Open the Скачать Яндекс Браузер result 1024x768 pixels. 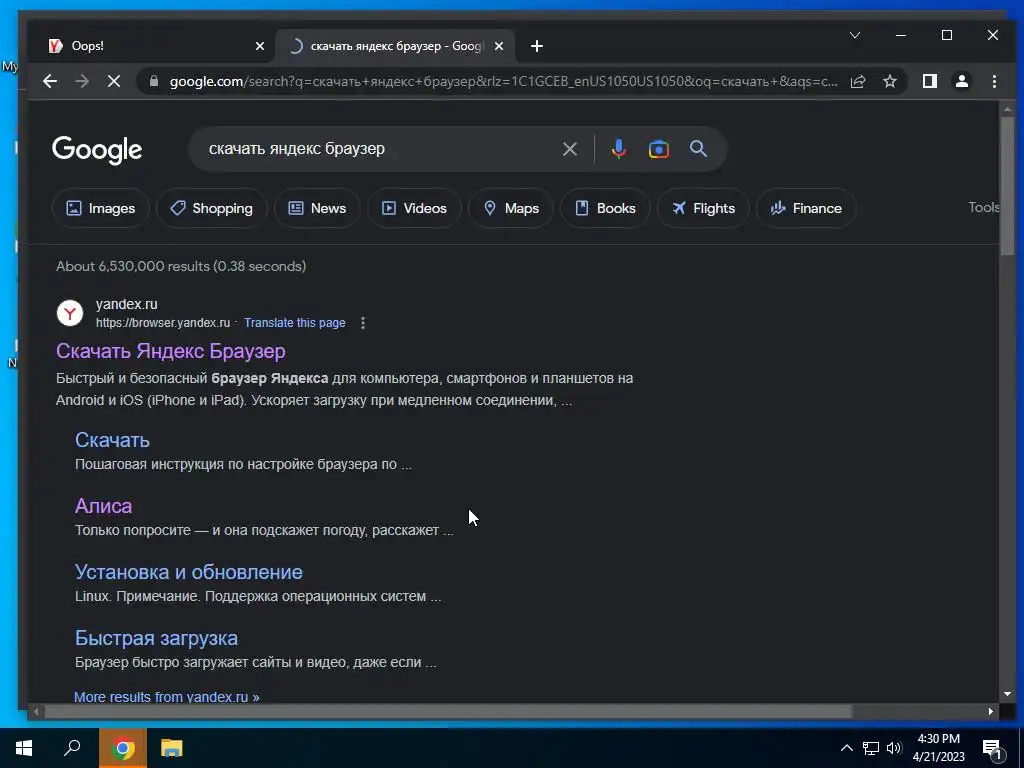pos(170,351)
